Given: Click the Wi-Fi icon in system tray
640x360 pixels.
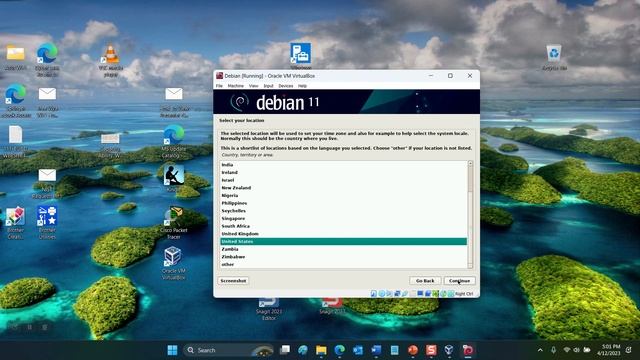Looking at the screenshot, I should (x=567, y=350).
